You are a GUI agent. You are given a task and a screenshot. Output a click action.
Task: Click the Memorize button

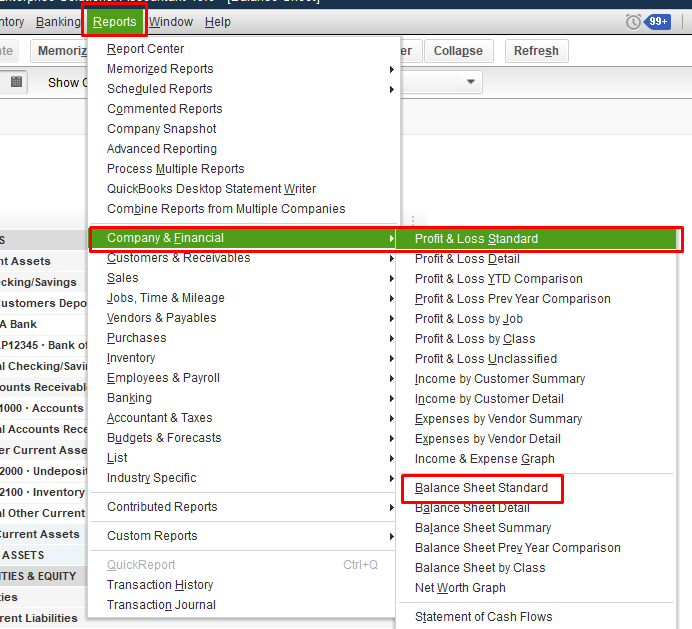tap(59, 51)
